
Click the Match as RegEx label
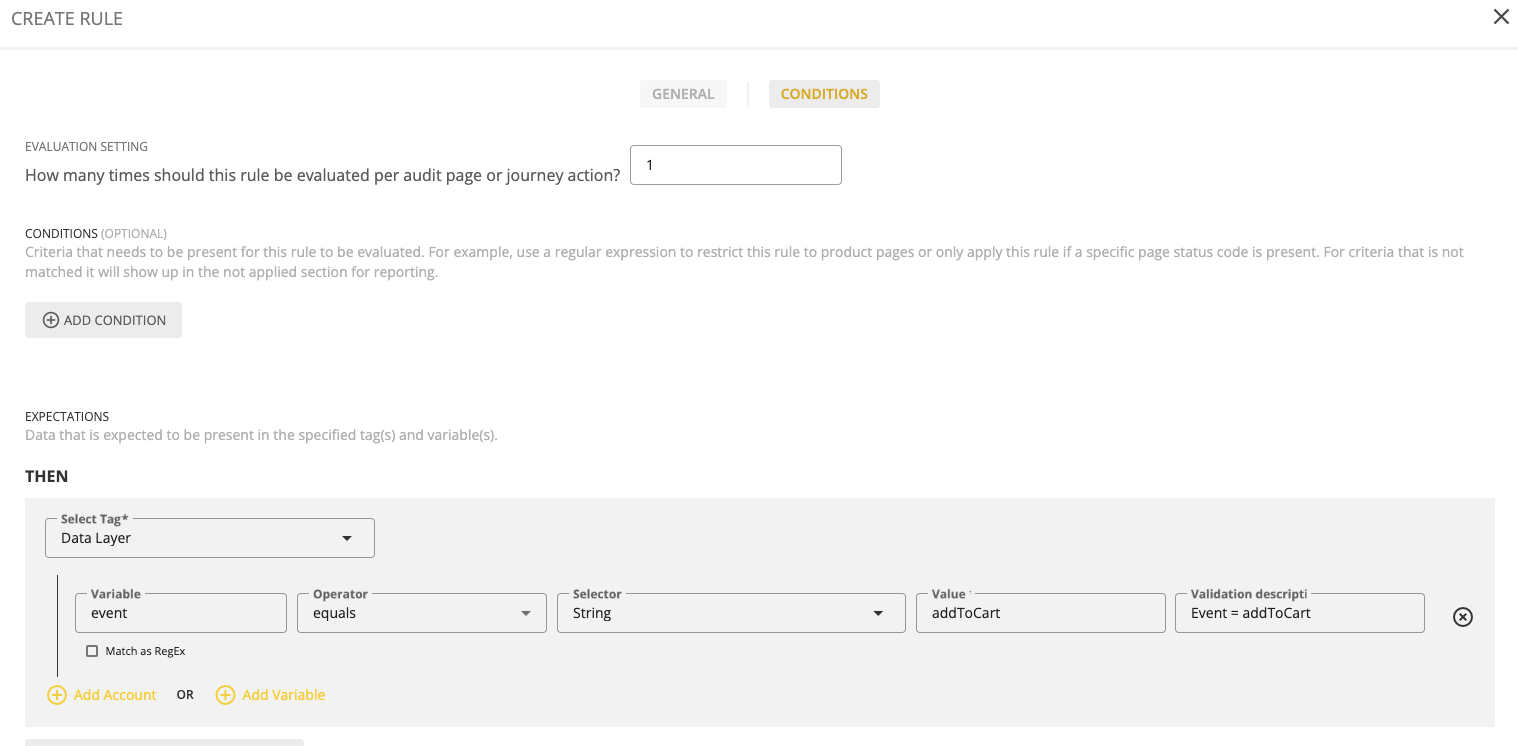[145, 651]
